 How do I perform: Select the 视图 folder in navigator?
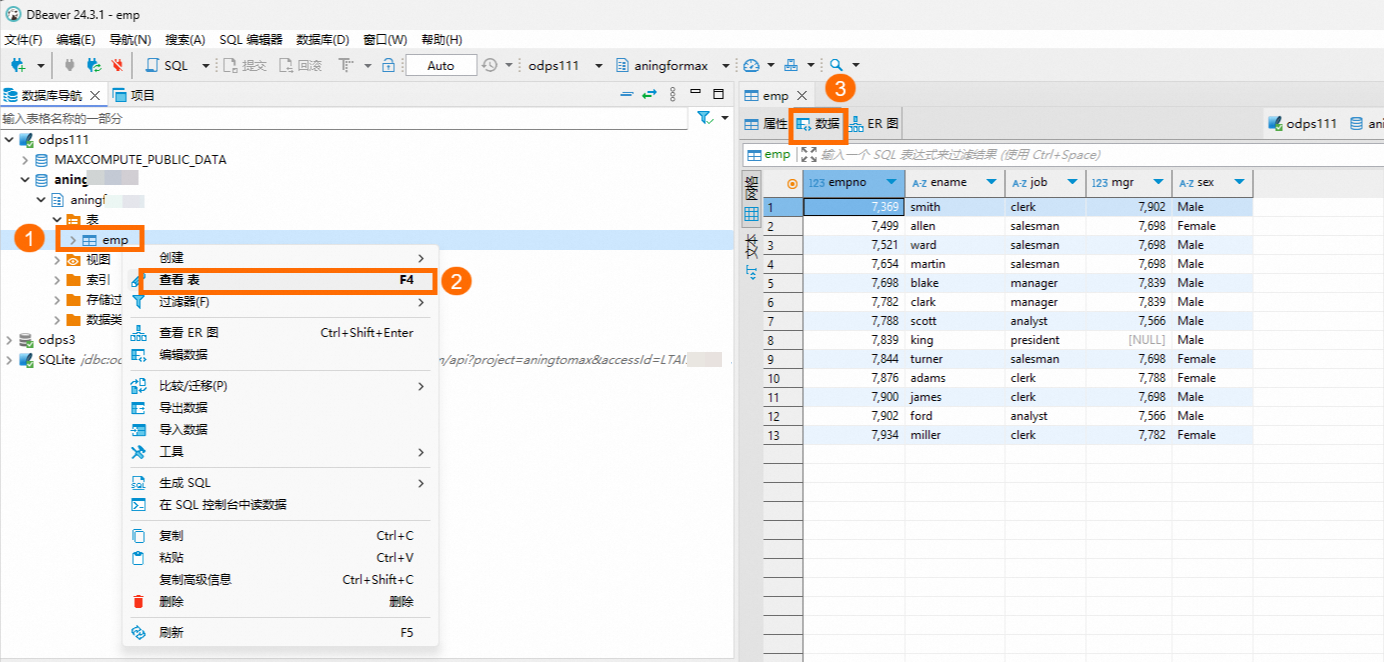point(88,260)
